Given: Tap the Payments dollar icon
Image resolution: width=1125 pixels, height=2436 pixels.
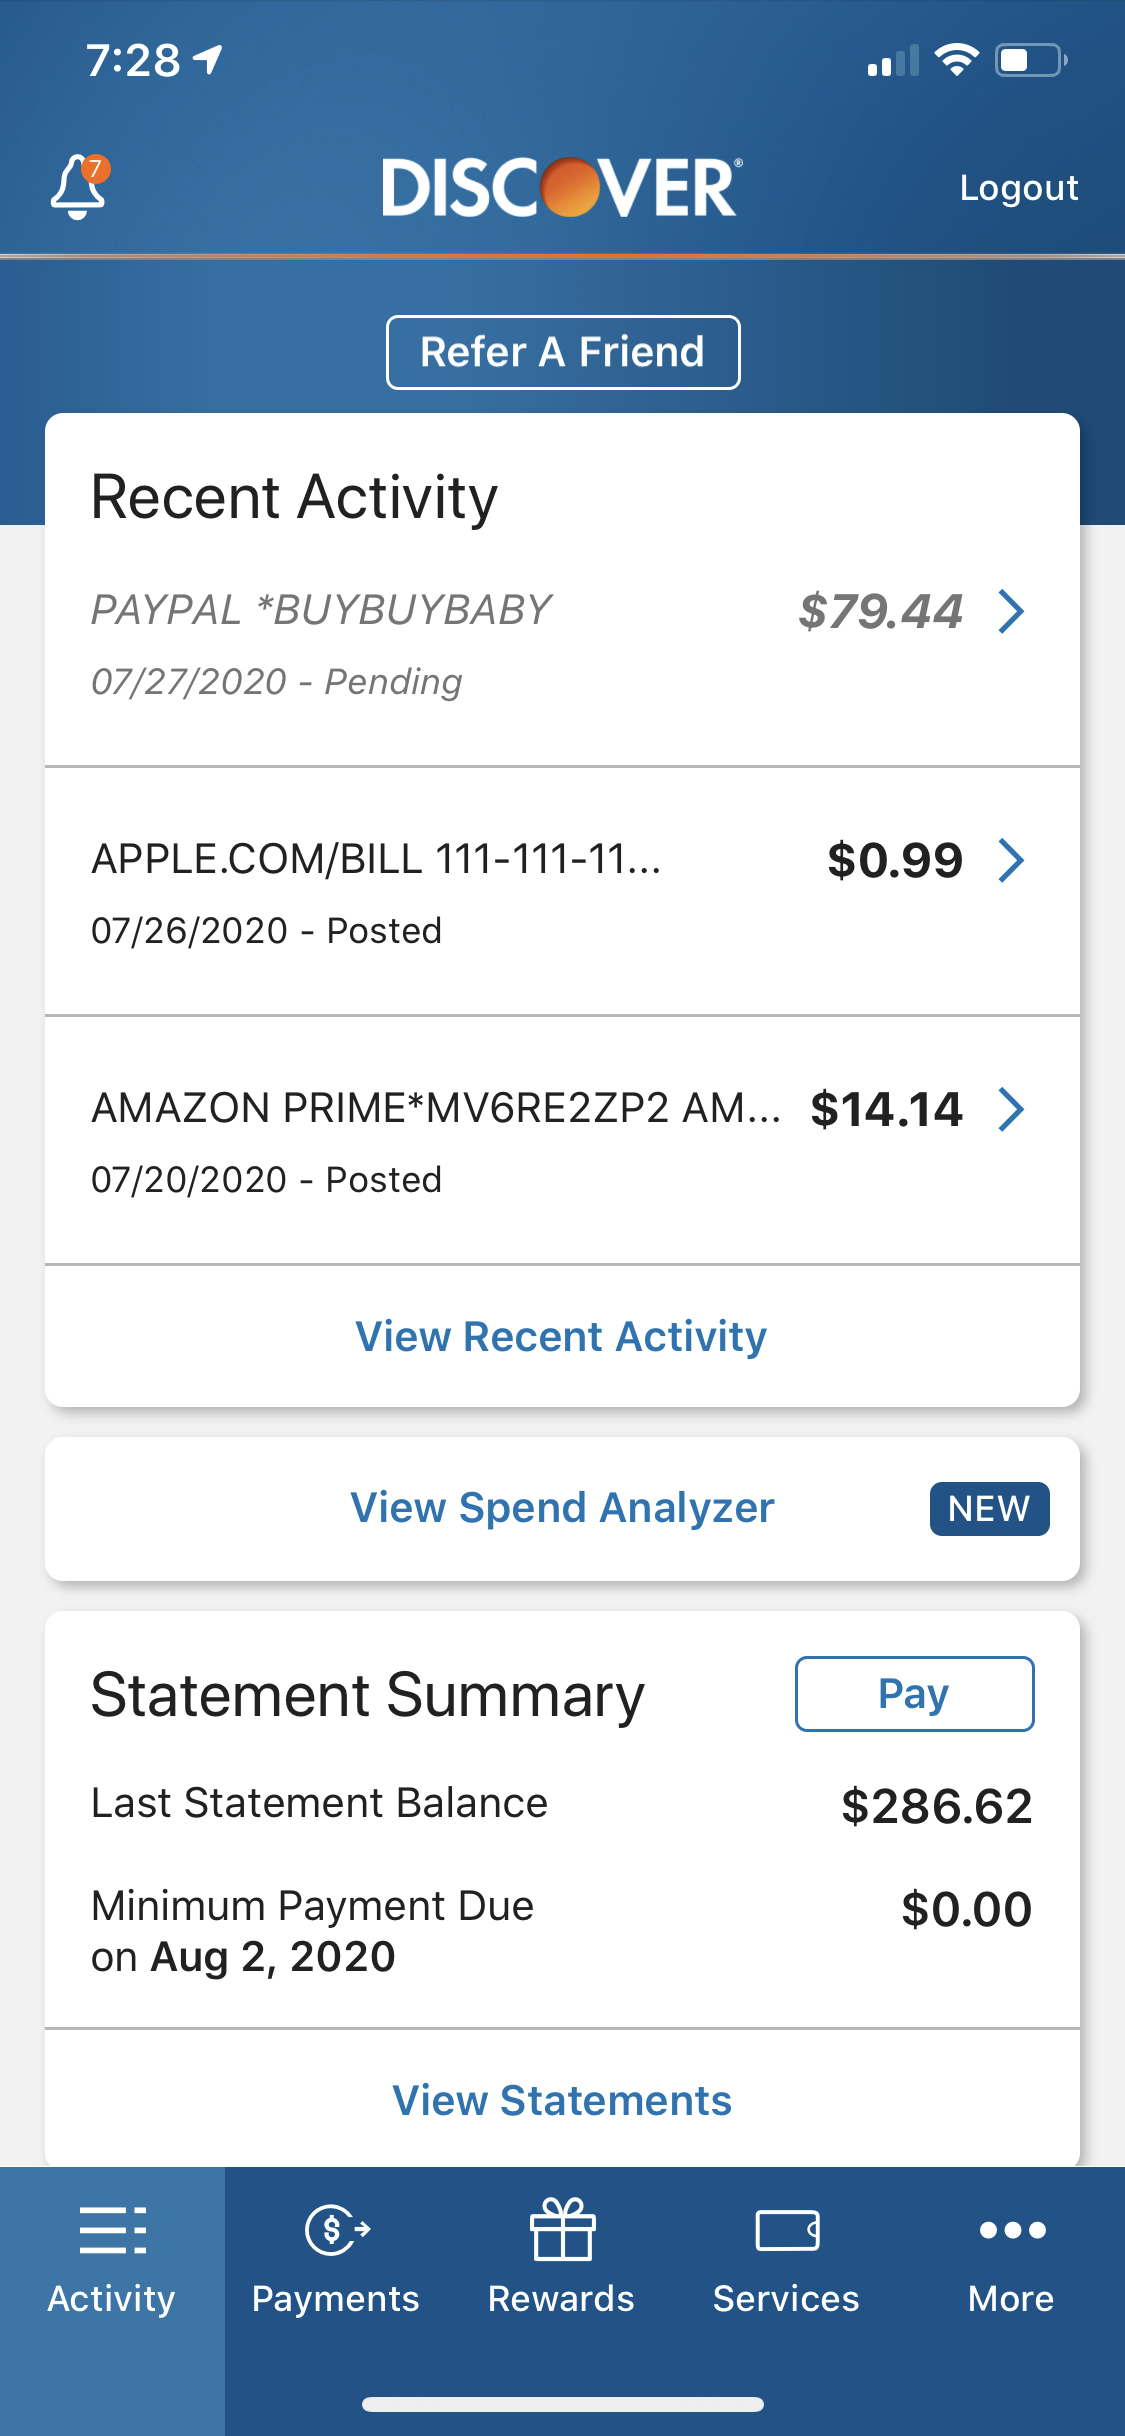Looking at the screenshot, I should [336, 2230].
